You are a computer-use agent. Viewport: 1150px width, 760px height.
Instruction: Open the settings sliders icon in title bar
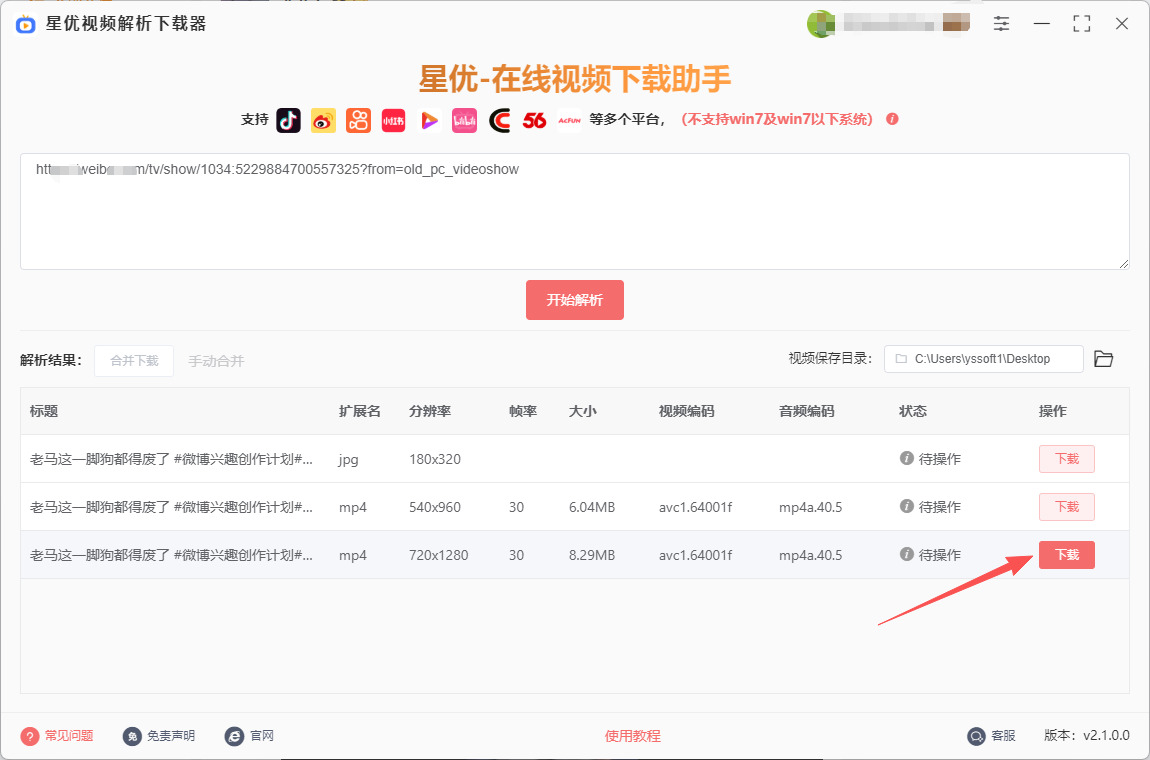click(x=1002, y=23)
